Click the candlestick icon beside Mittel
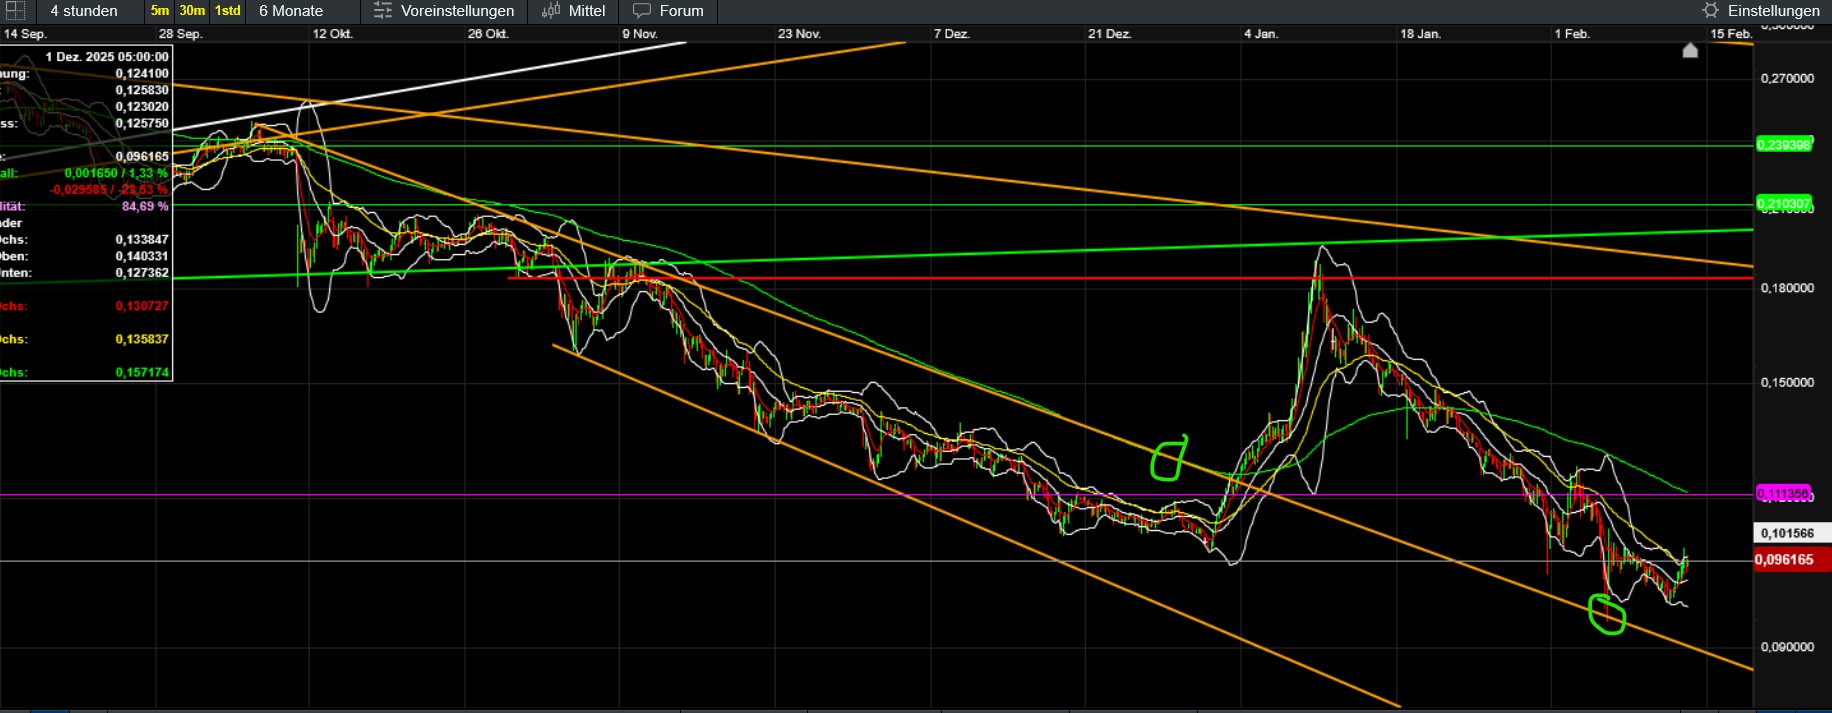 click(x=551, y=11)
